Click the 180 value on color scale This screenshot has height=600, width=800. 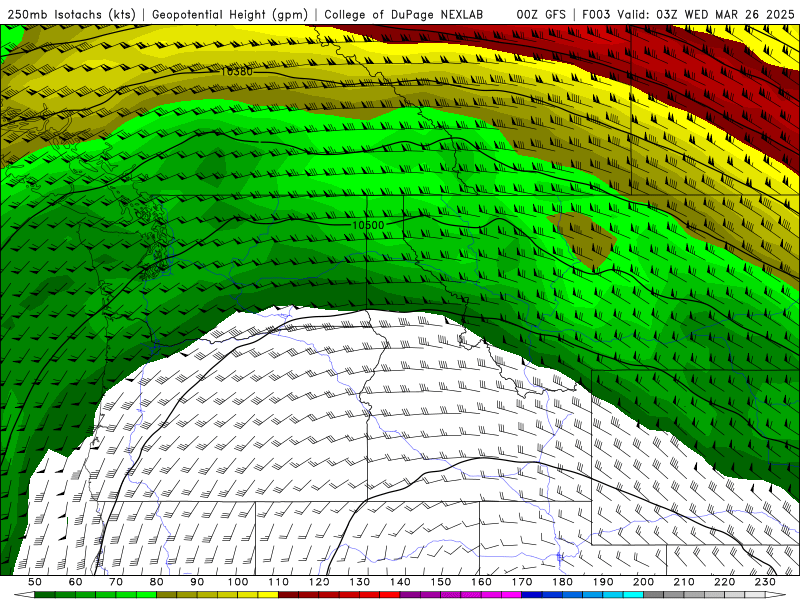pyautogui.click(x=562, y=582)
